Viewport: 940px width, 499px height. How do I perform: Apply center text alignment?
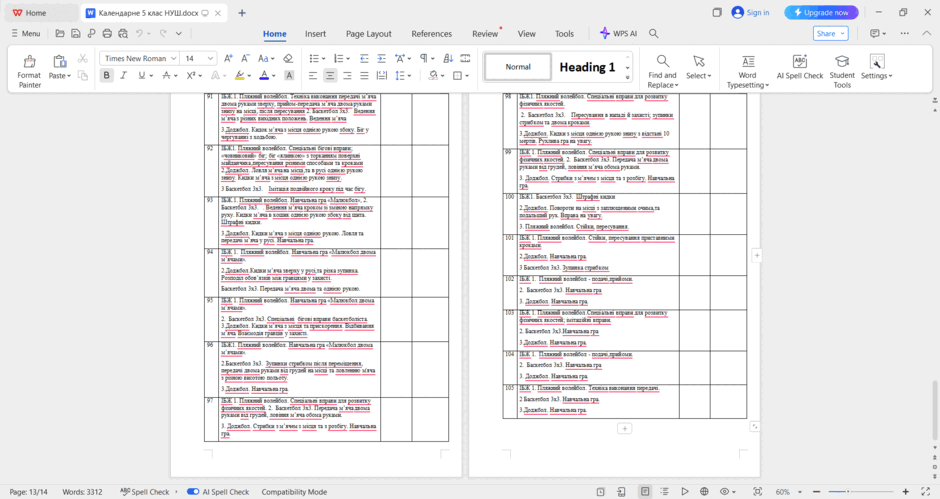(330, 76)
